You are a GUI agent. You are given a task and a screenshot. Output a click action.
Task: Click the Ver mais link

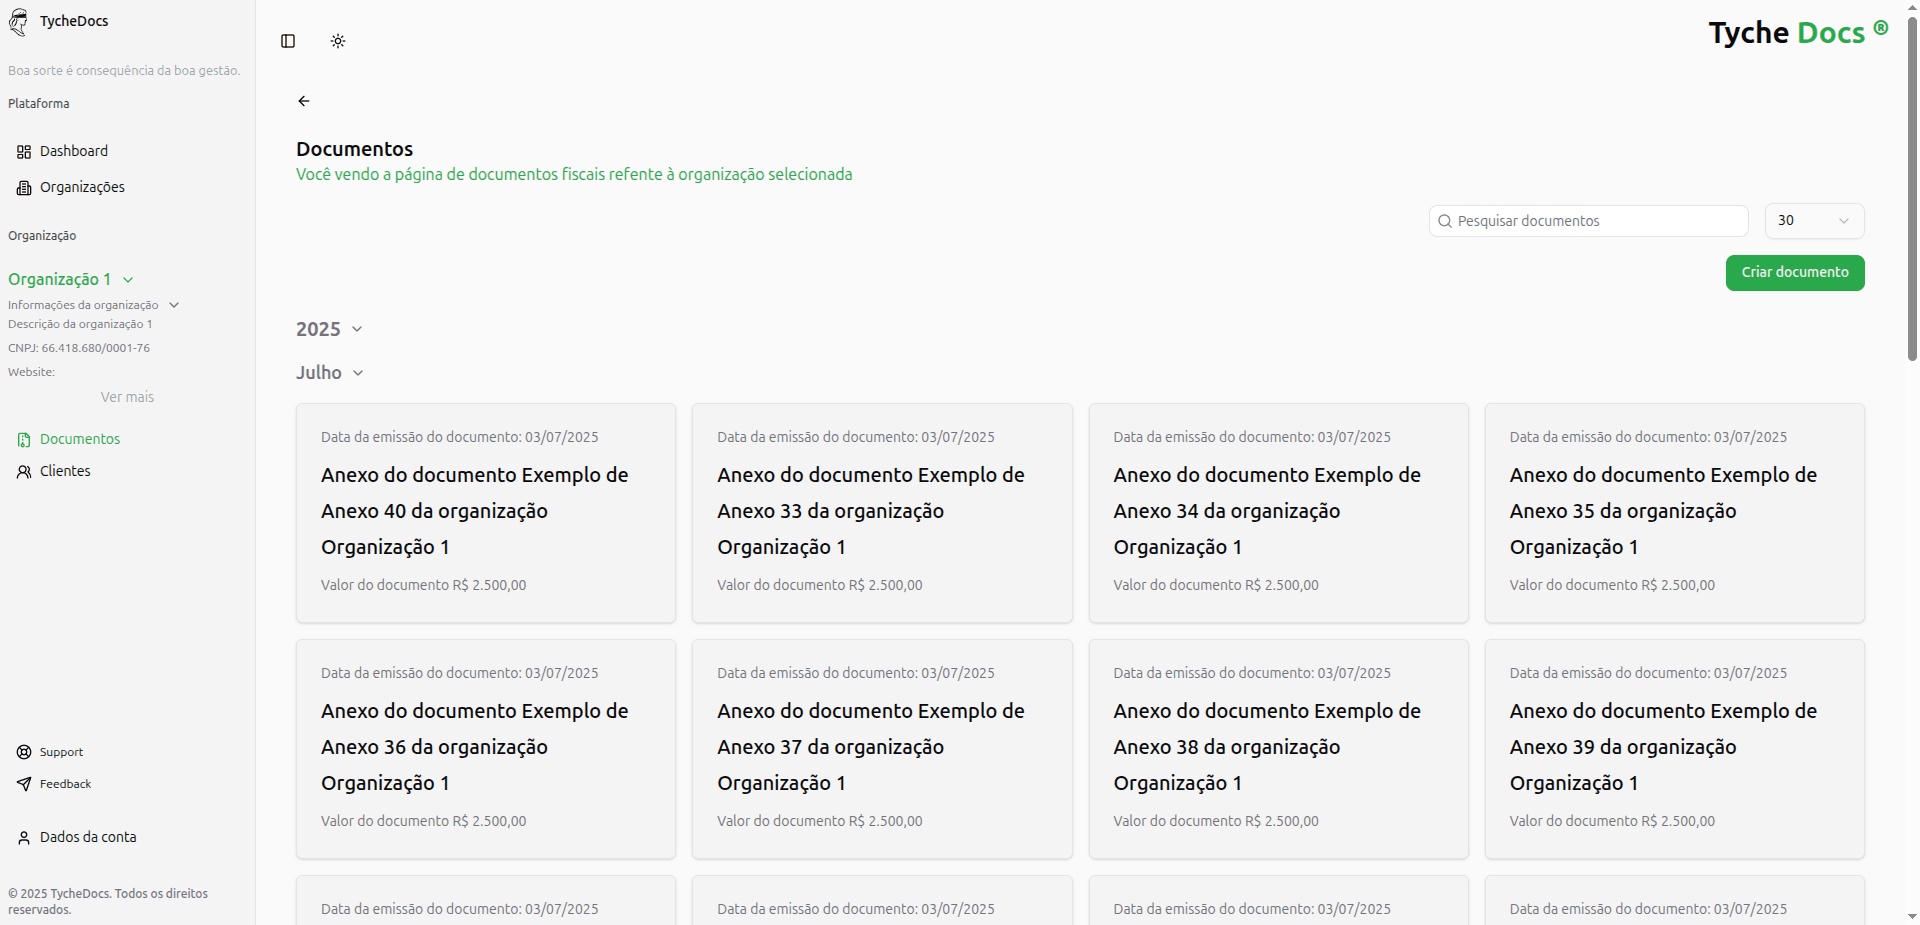126,396
